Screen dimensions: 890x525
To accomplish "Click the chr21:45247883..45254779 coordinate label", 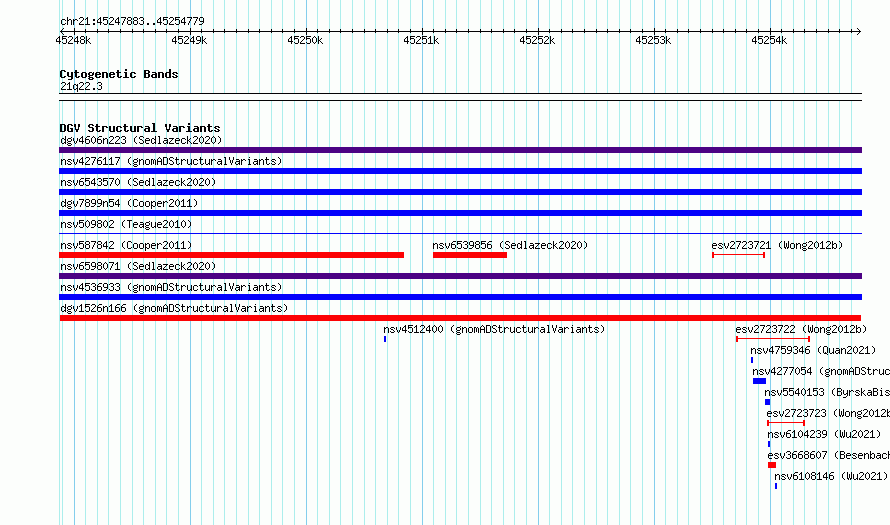I will pos(132,22).
